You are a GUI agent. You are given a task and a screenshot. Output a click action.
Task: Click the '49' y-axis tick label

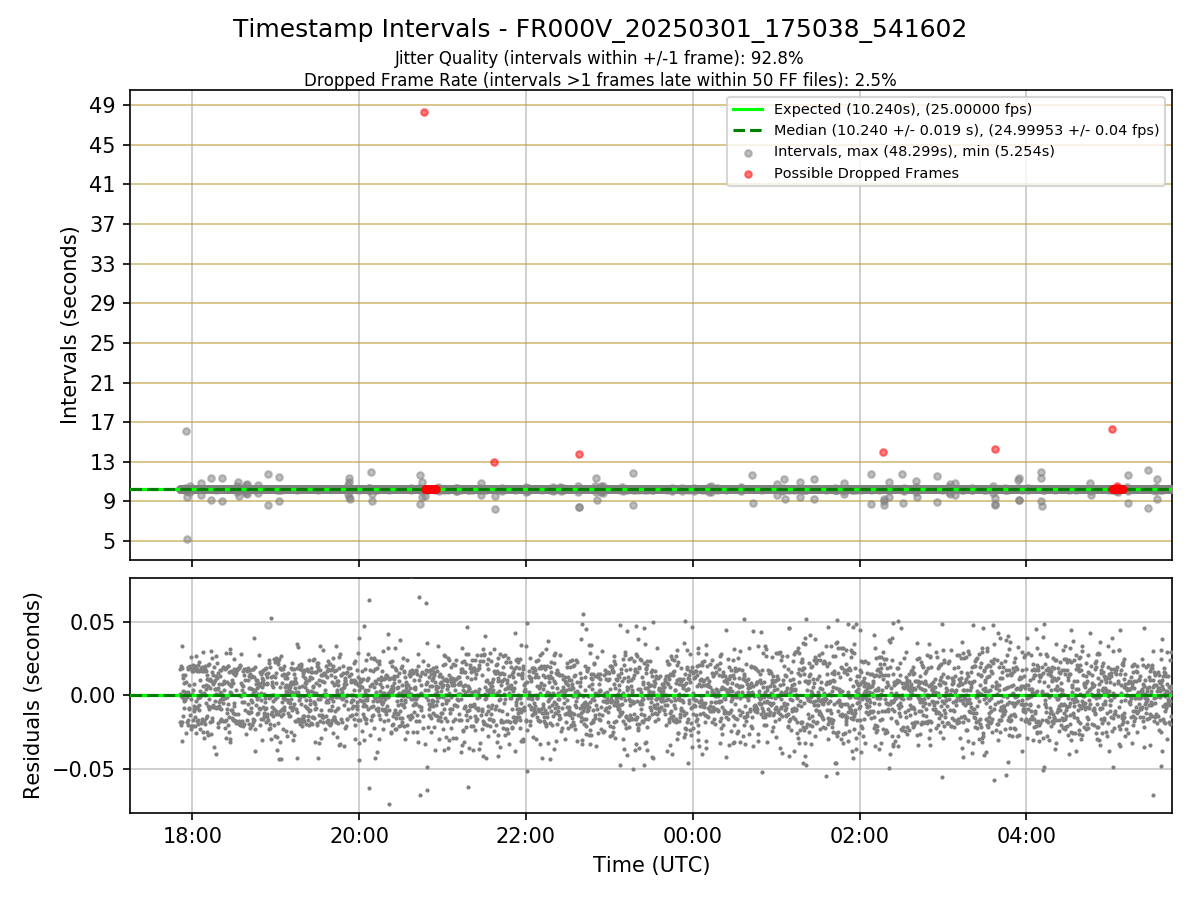pyautogui.click(x=105, y=105)
